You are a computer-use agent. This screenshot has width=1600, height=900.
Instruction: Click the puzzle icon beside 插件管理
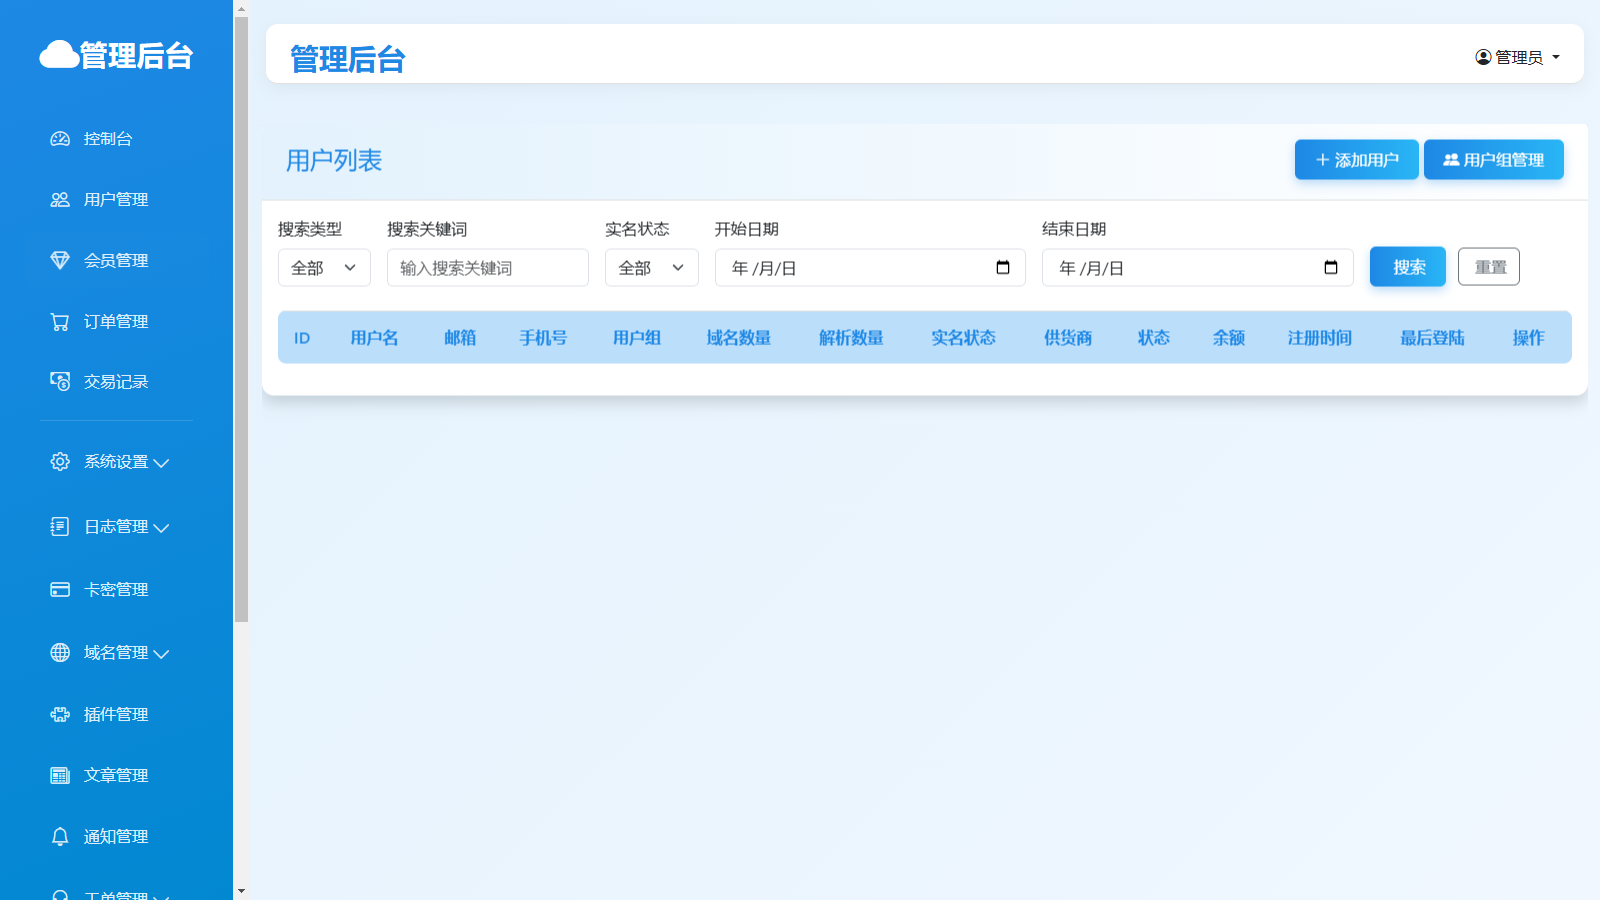pyautogui.click(x=60, y=715)
